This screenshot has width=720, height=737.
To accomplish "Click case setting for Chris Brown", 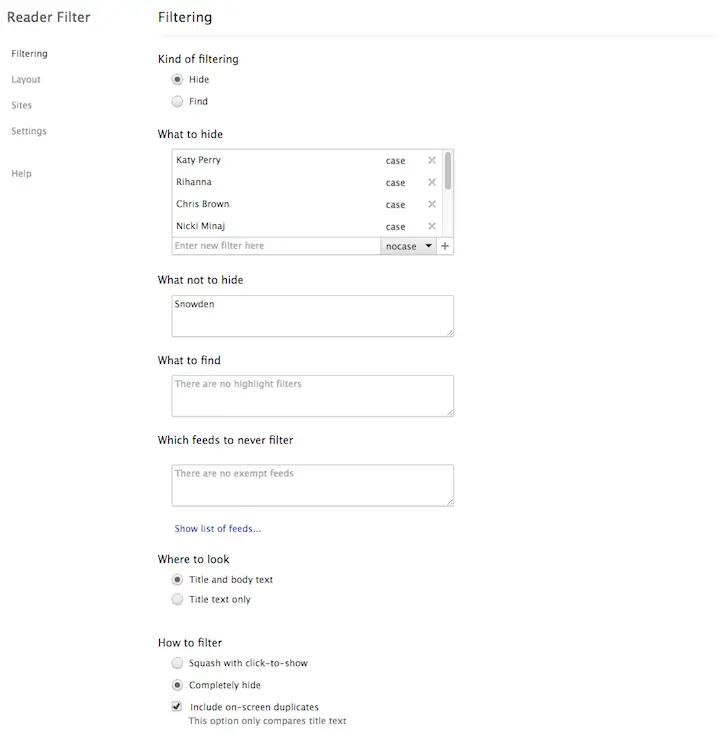I will tap(395, 205).
